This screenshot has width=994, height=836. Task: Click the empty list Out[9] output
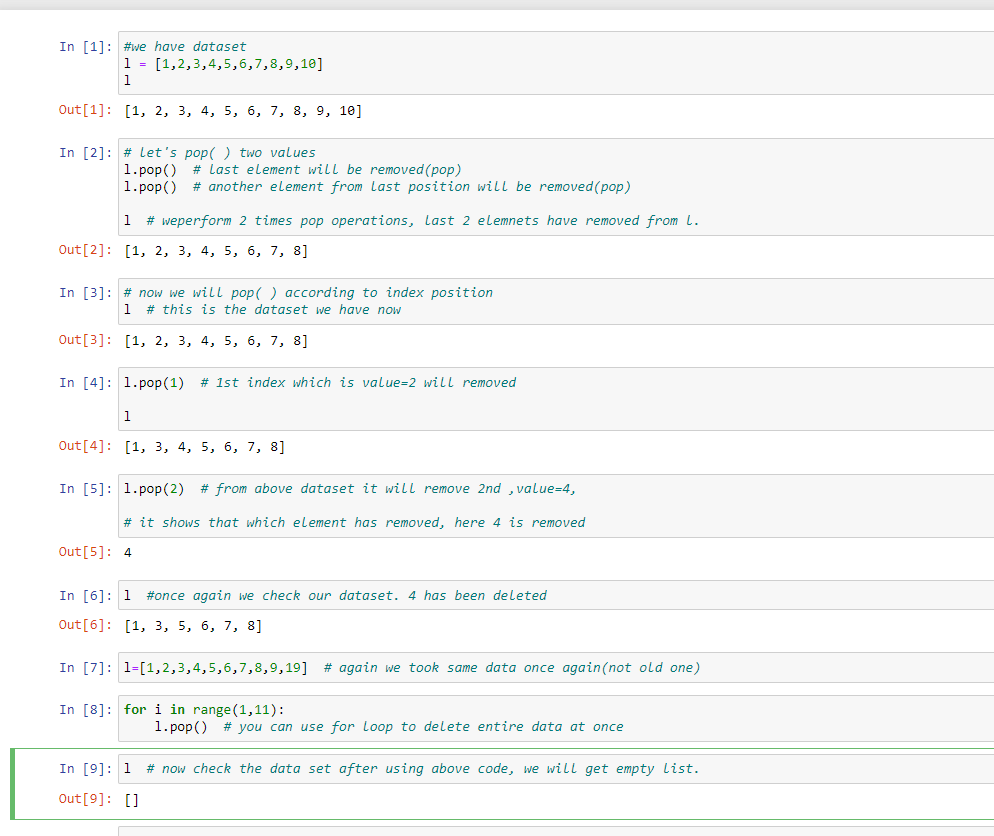[x=131, y=800]
